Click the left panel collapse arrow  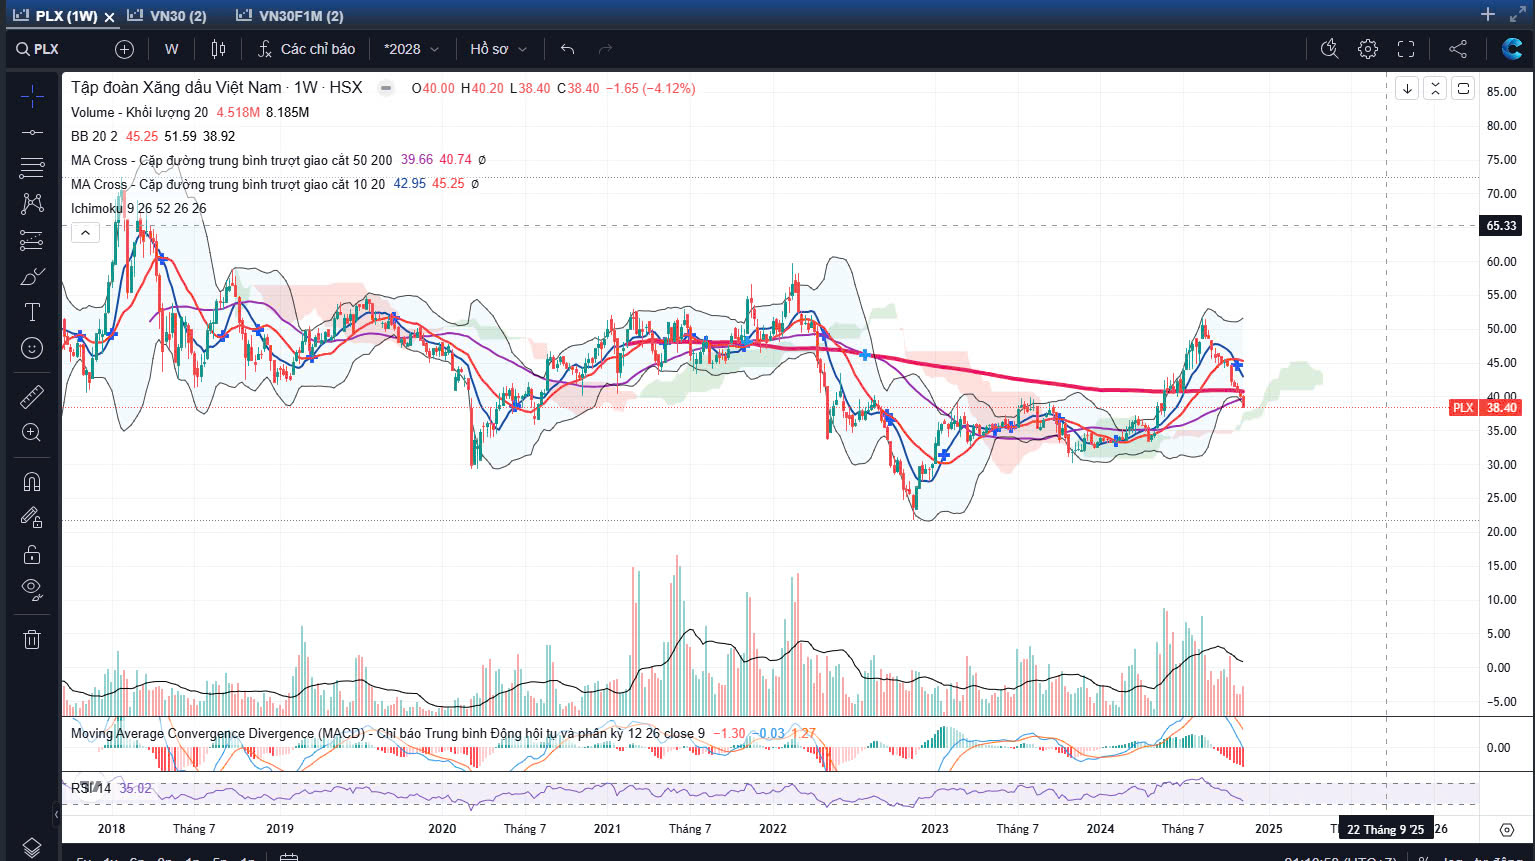coord(57,814)
